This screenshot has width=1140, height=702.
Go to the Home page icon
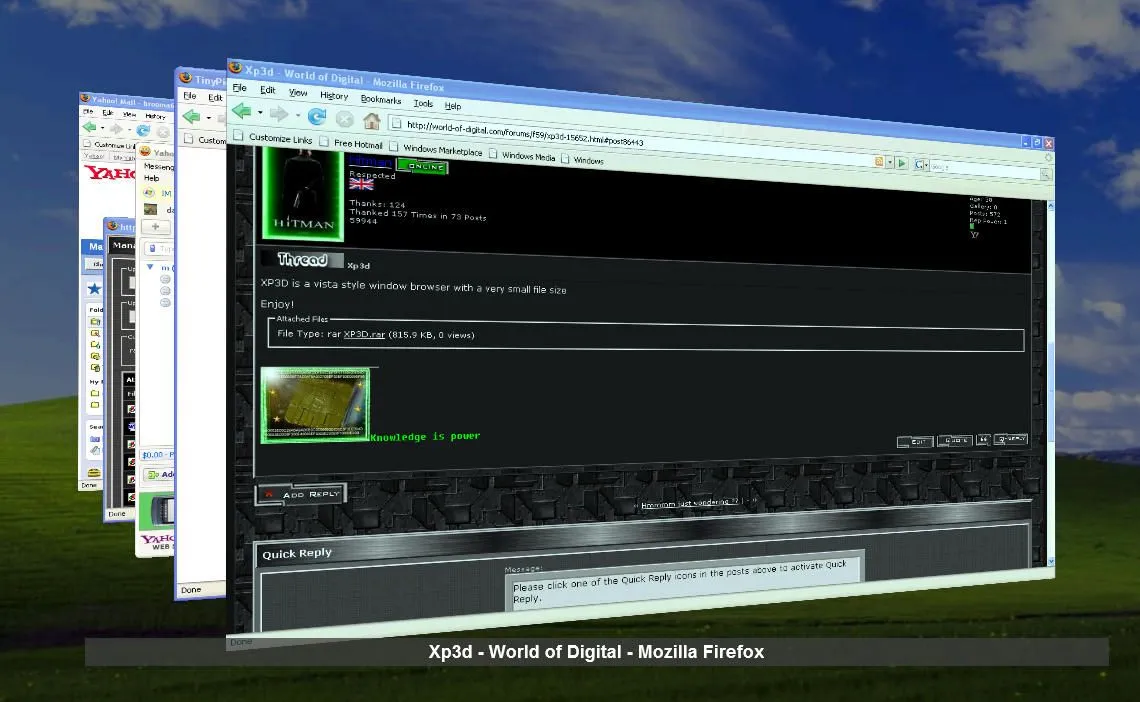click(x=371, y=121)
